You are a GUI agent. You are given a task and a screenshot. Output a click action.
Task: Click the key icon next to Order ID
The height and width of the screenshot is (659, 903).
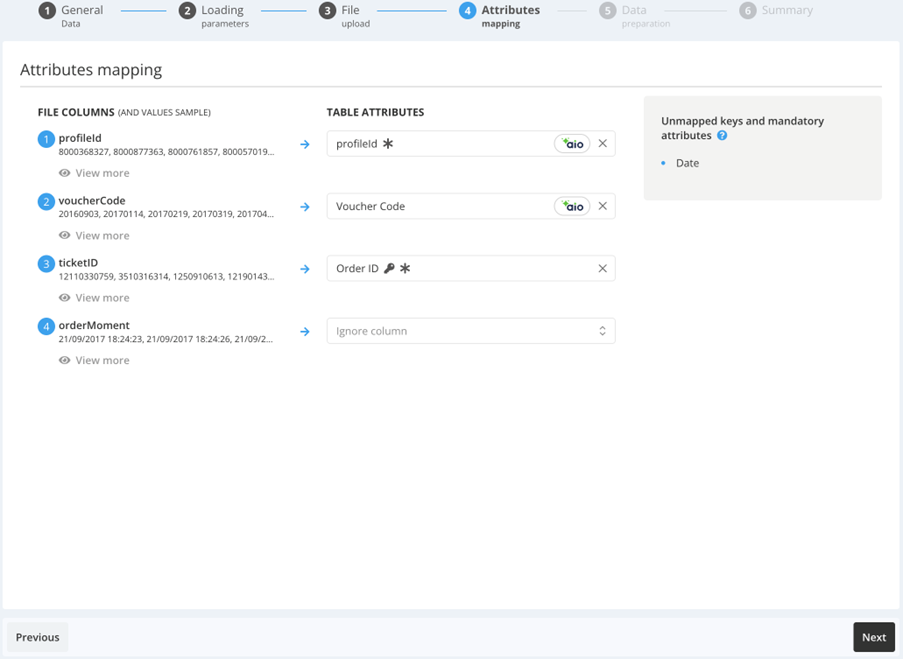point(389,268)
